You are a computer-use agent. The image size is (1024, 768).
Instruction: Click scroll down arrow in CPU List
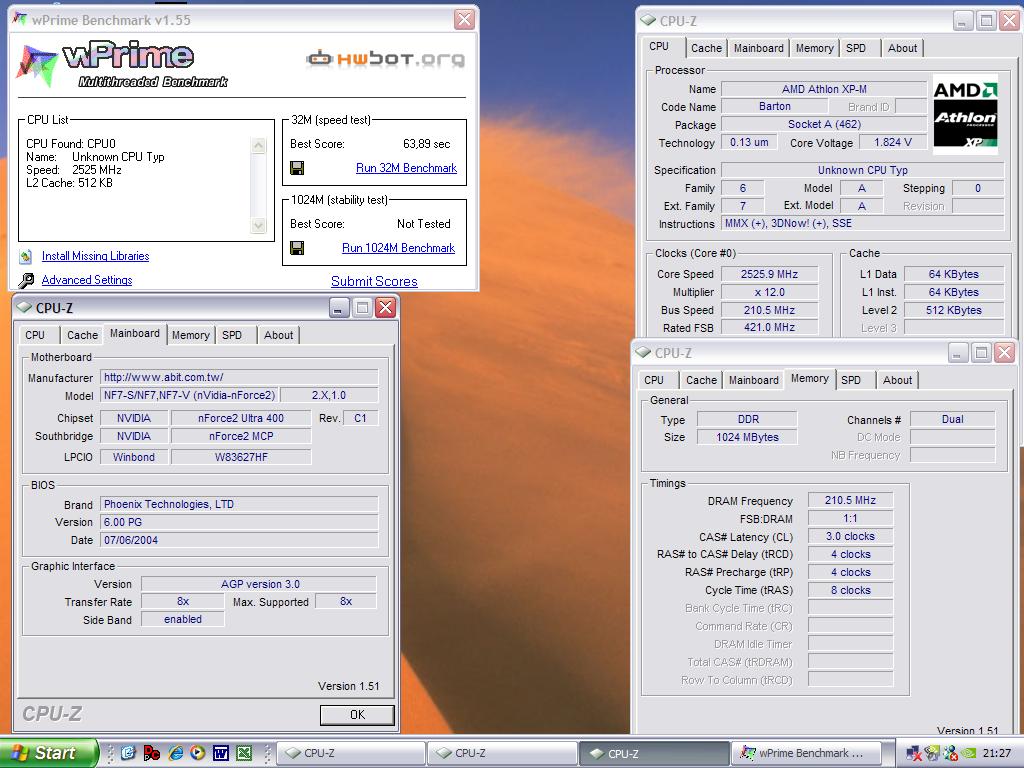click(x=259, y=226)
